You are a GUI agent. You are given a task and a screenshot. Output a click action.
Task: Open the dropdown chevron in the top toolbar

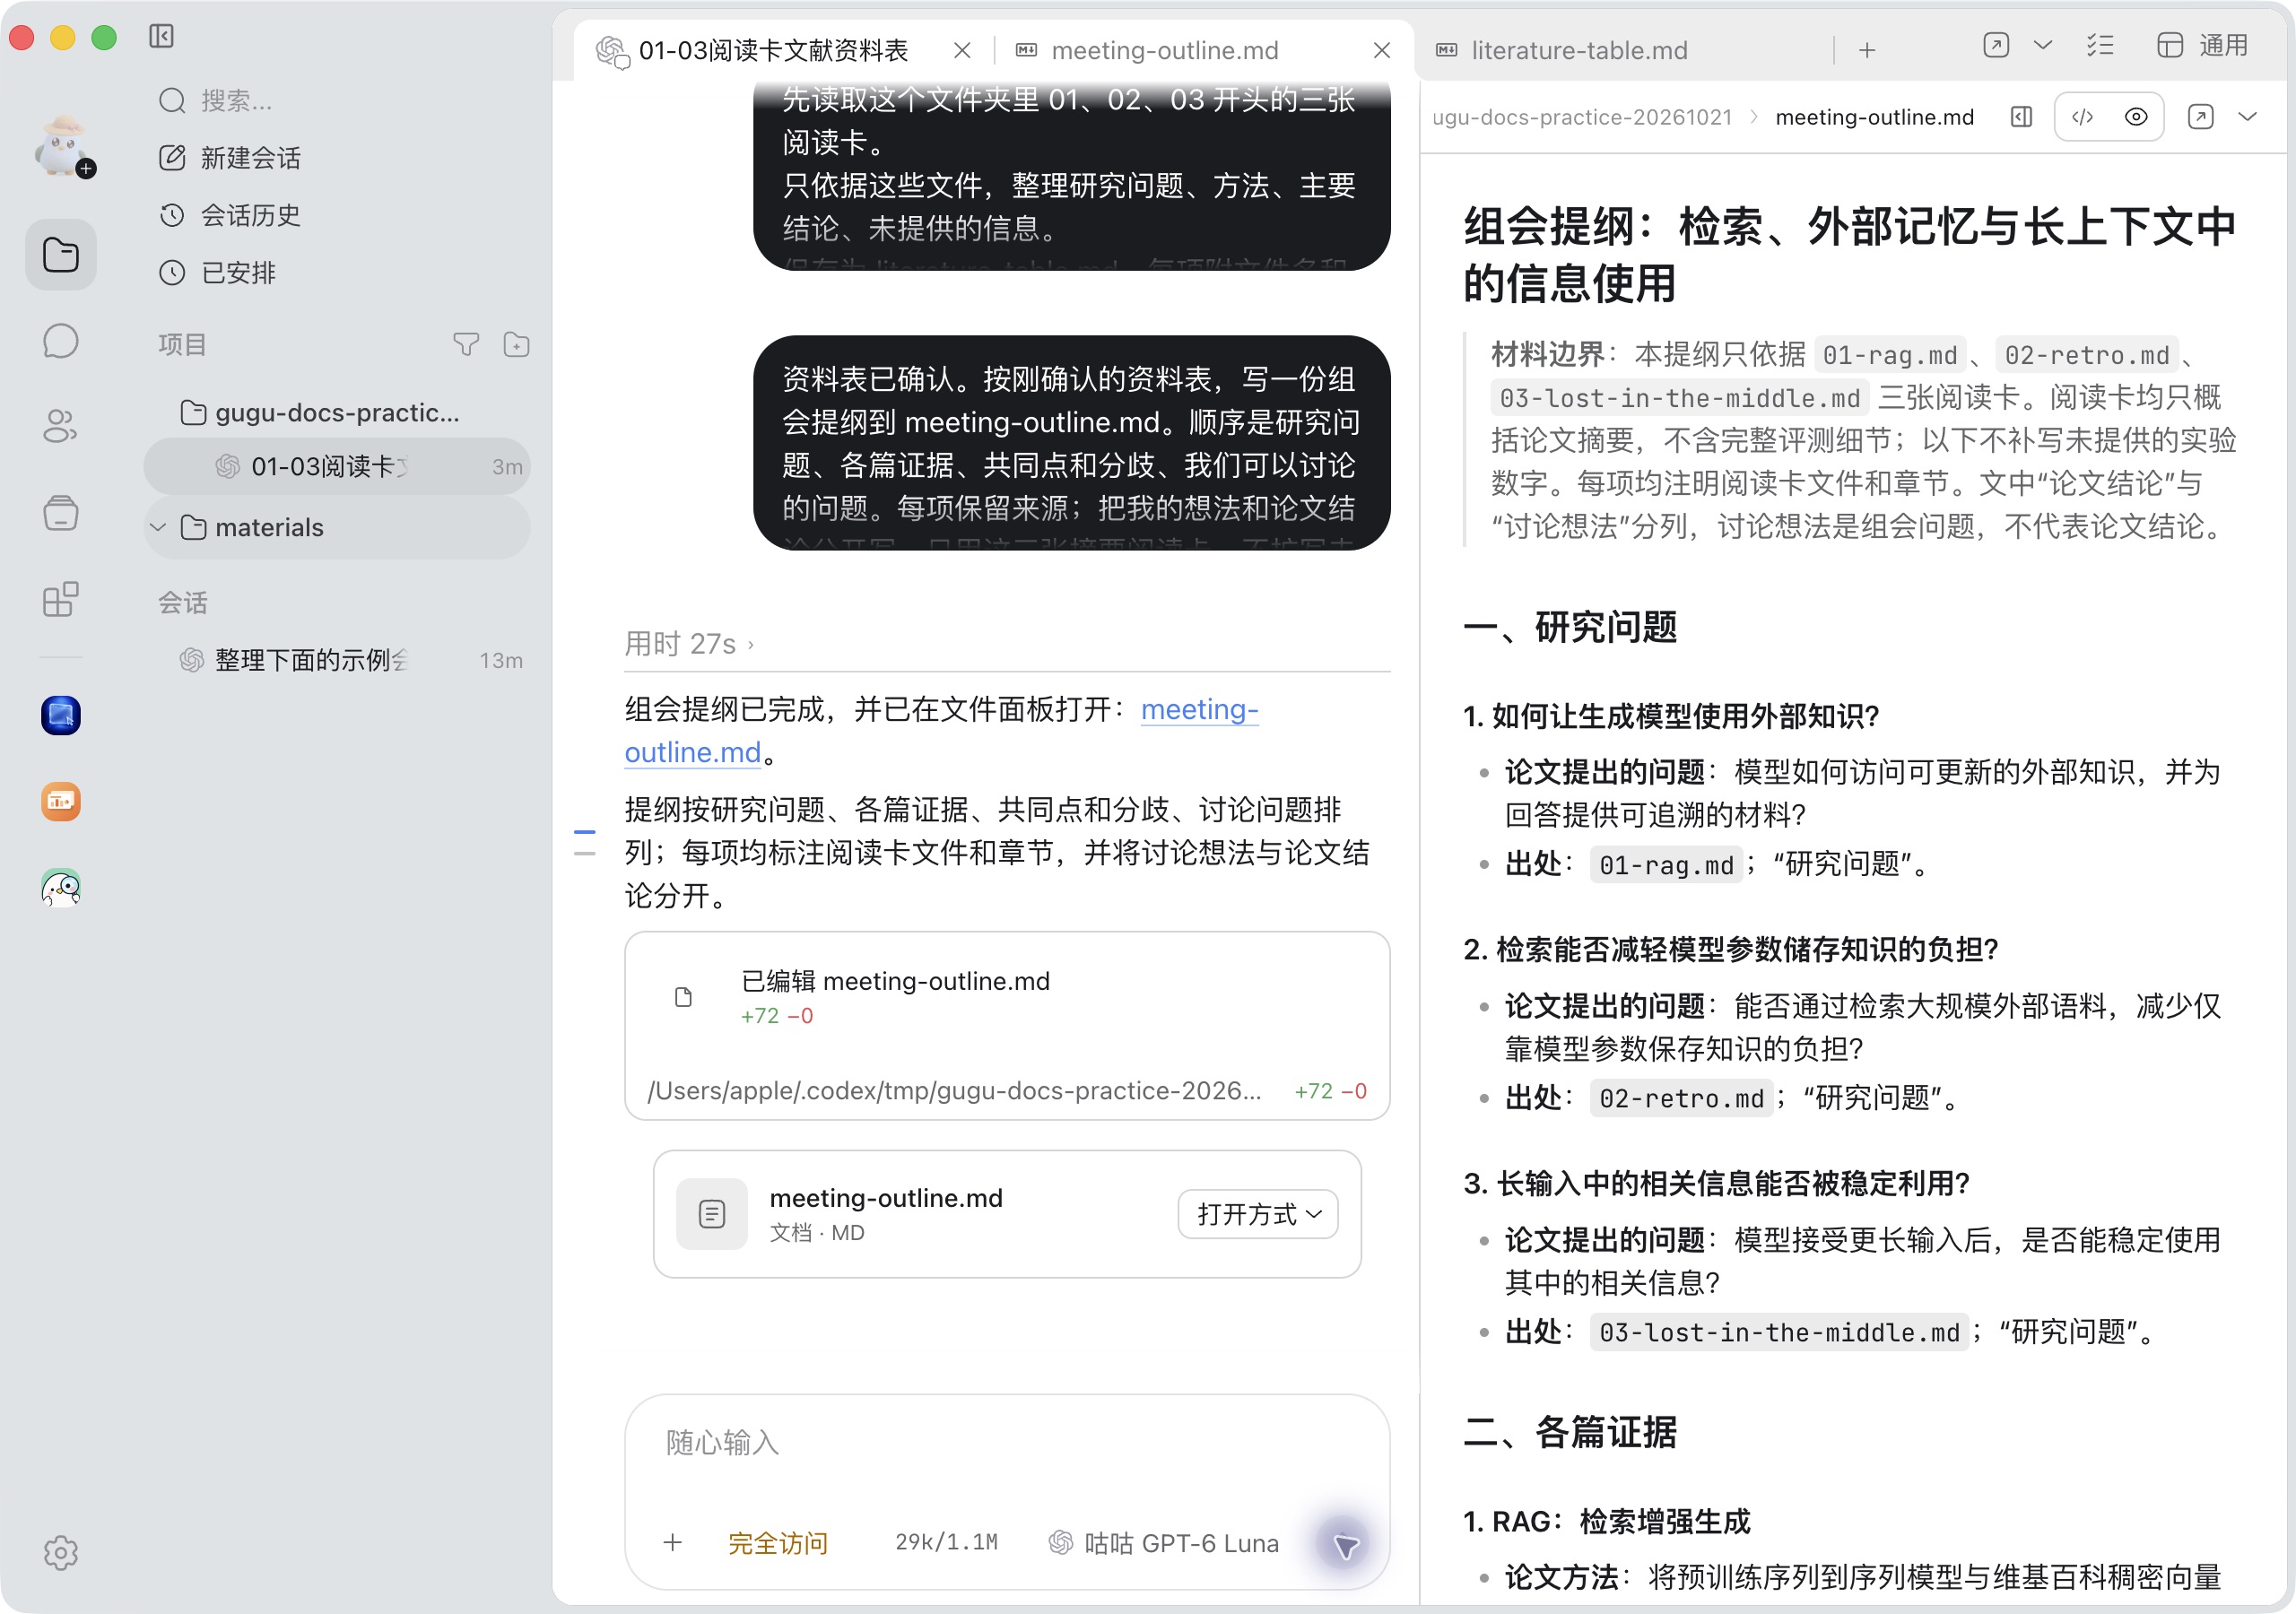2043,45
